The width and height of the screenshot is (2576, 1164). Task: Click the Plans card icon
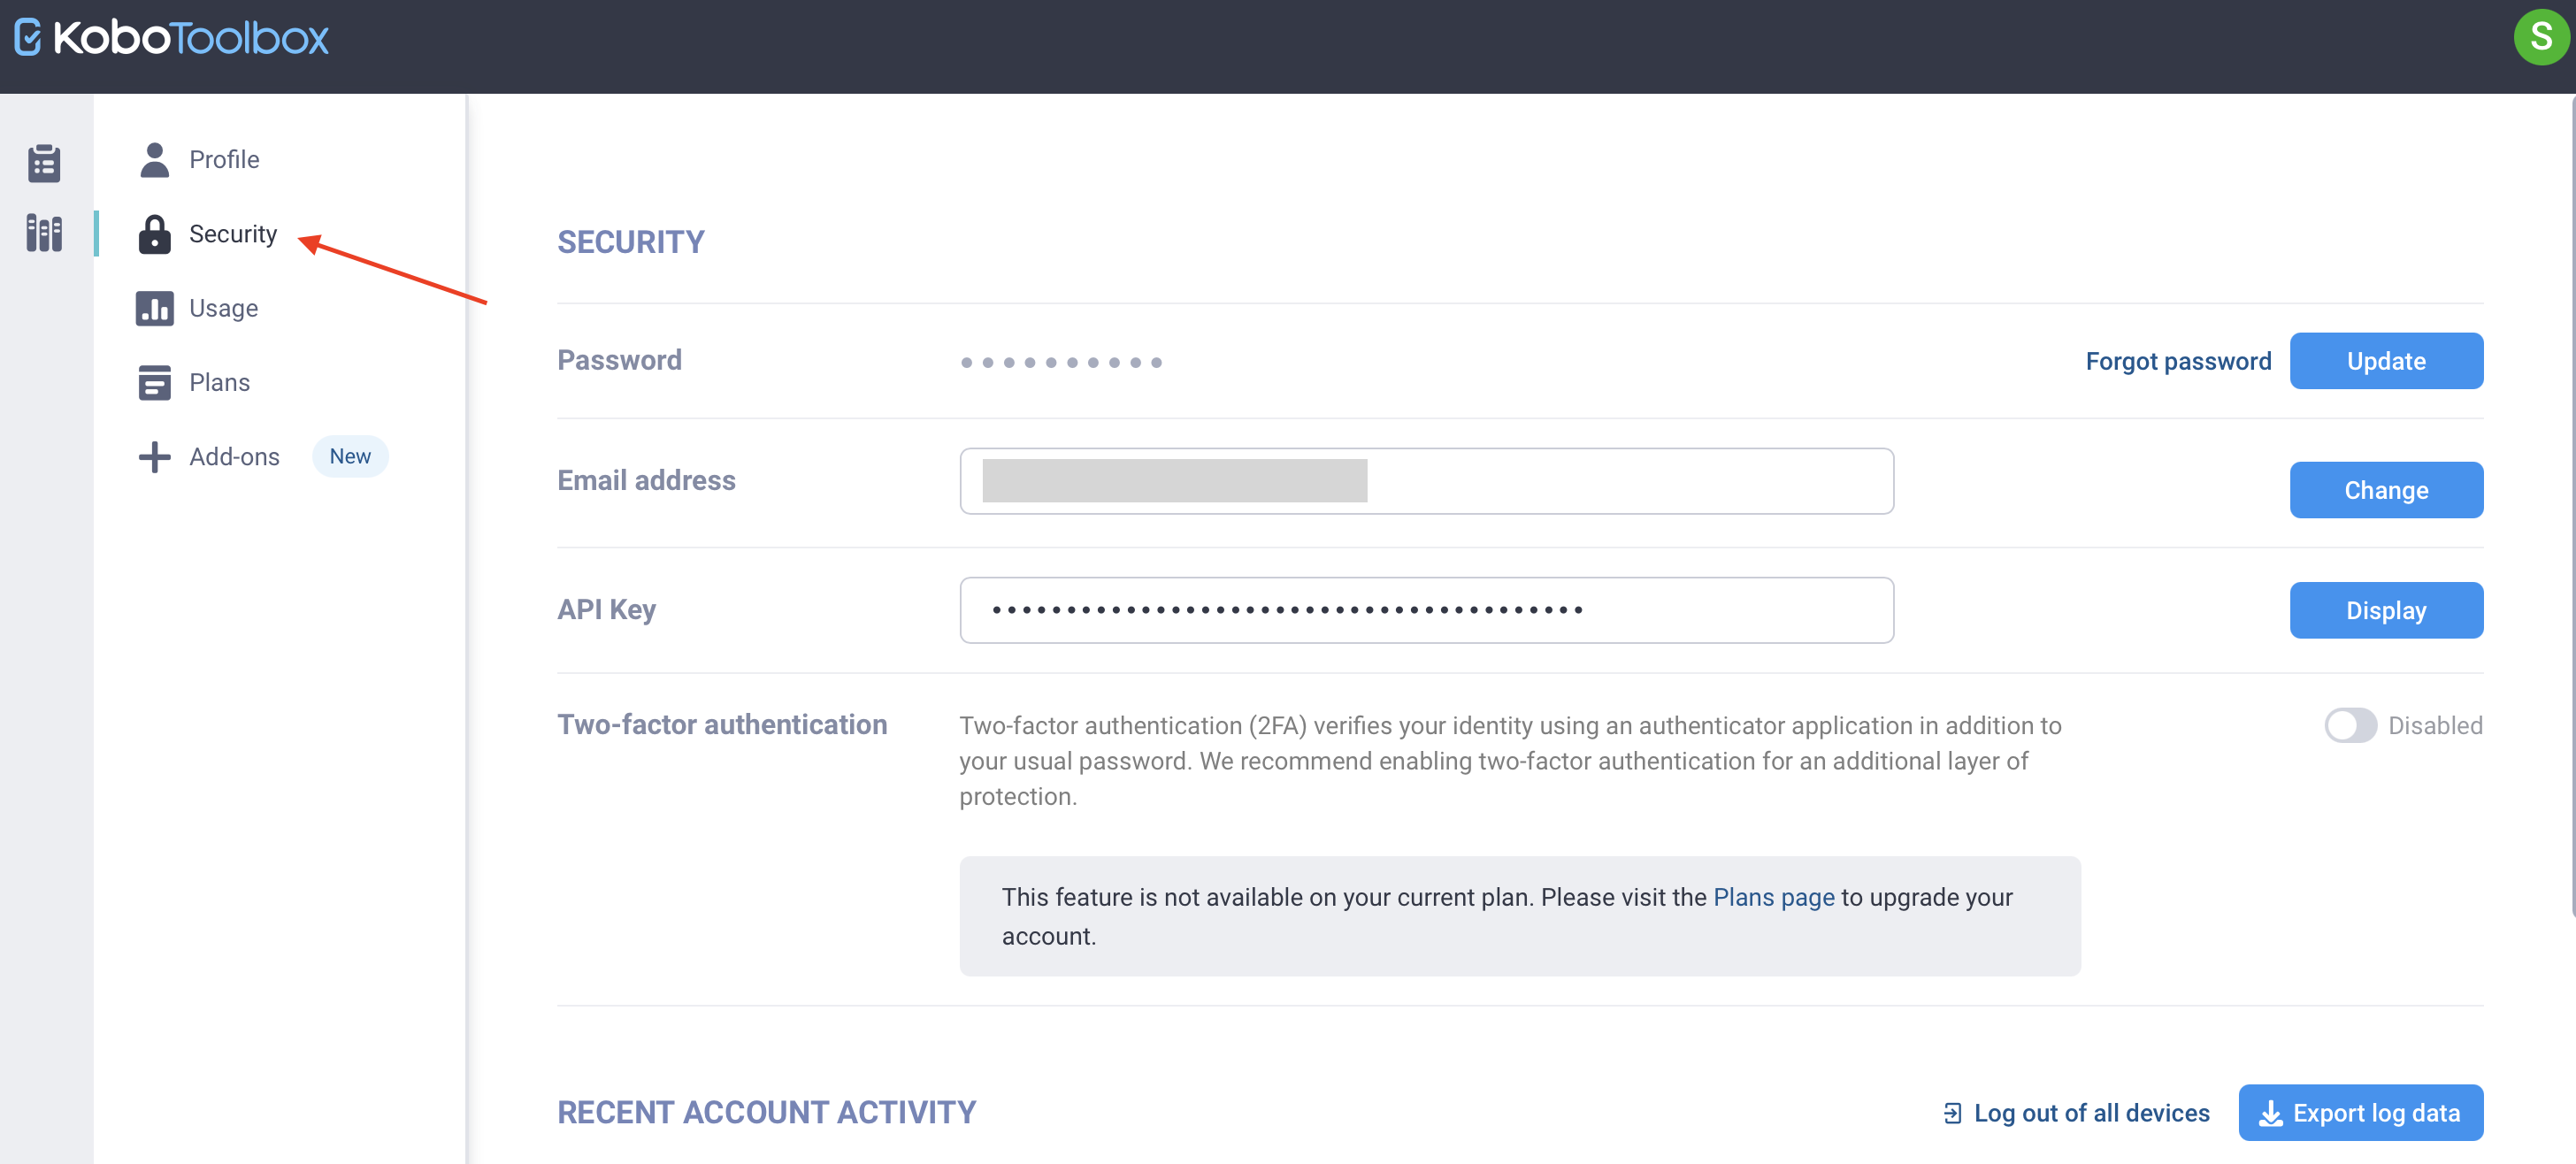155,382
